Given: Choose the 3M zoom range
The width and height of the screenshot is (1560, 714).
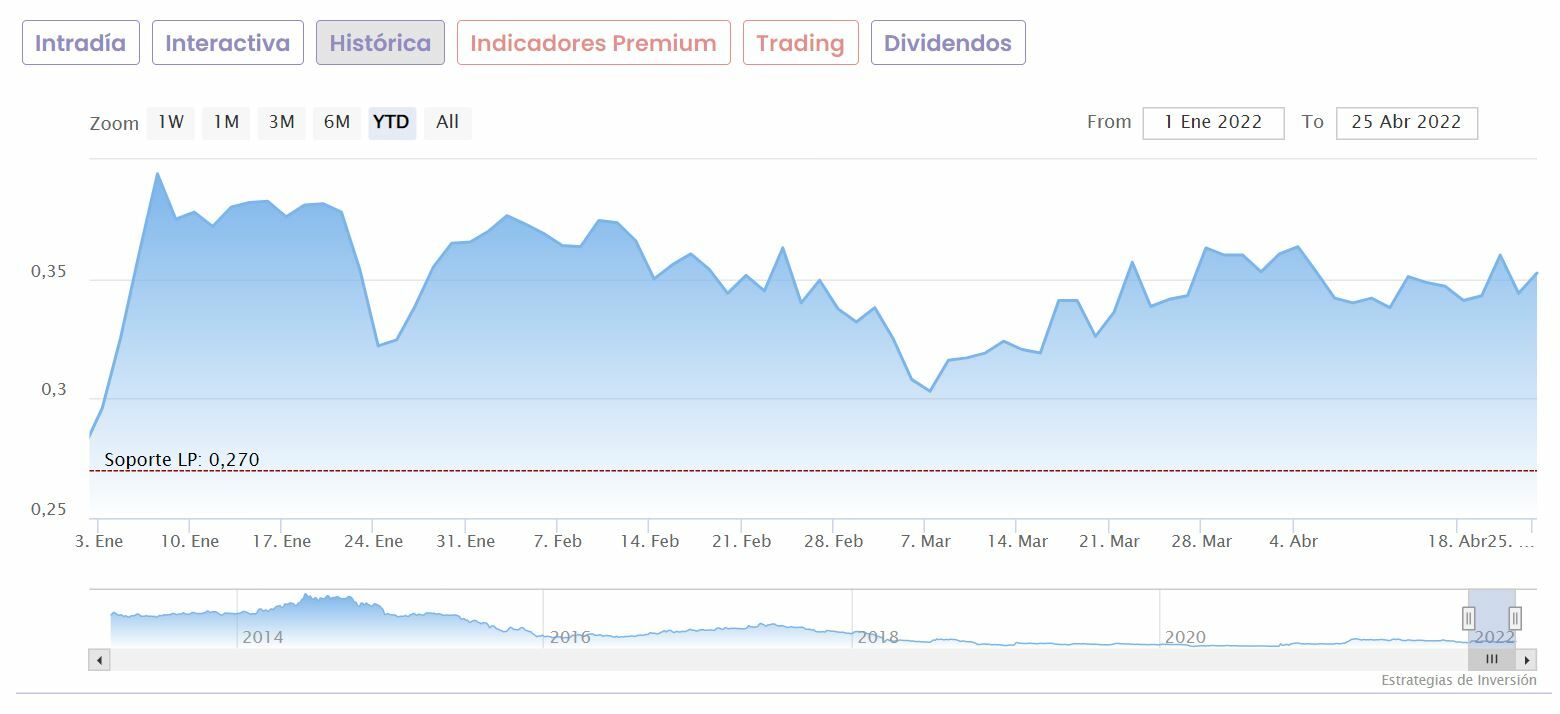Looking at the screenshot, I should point(281,122).
